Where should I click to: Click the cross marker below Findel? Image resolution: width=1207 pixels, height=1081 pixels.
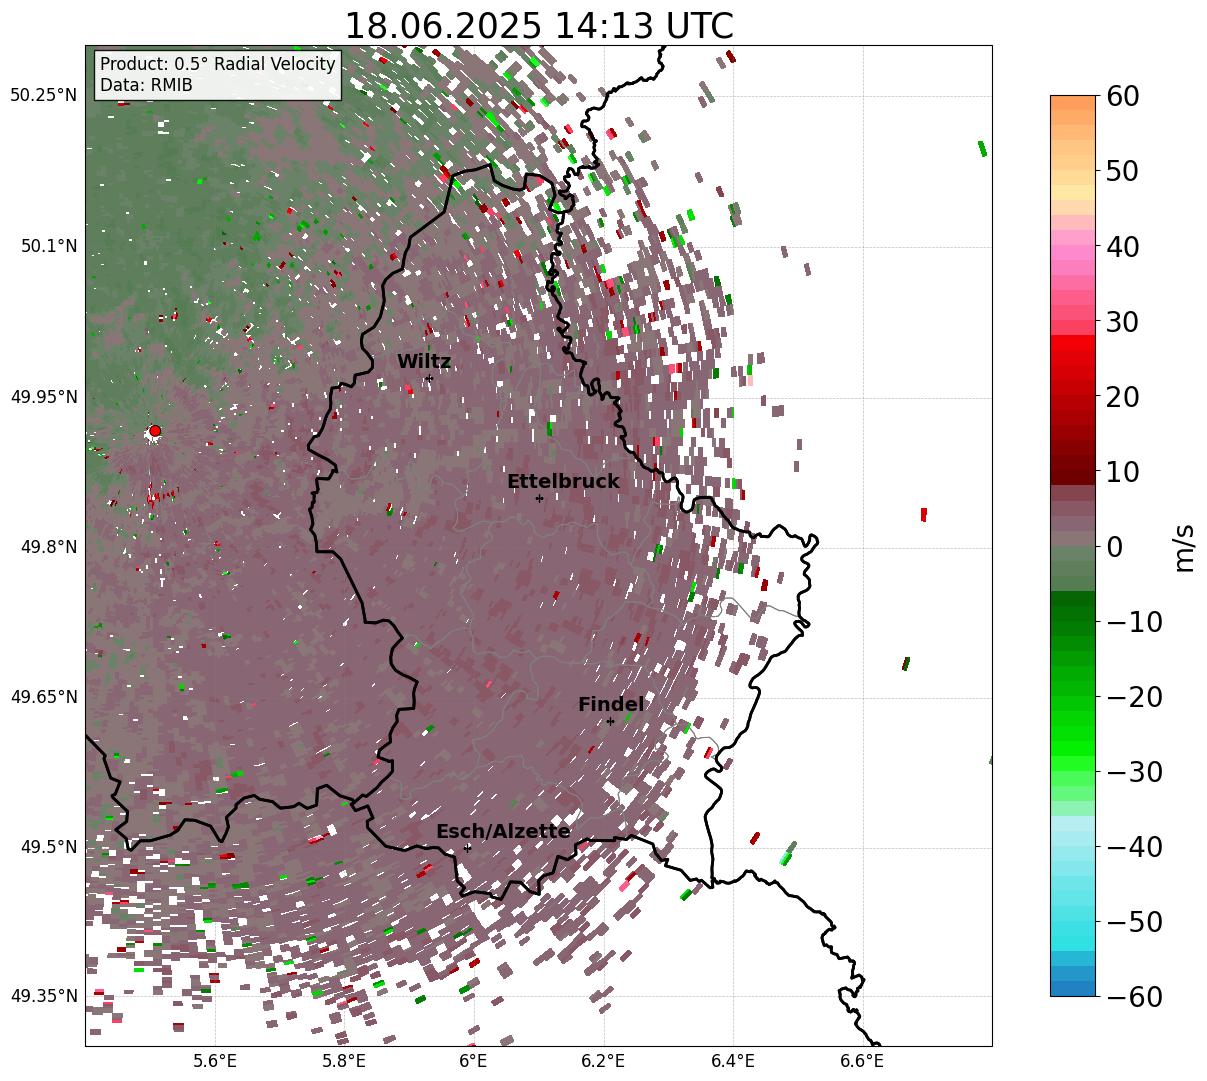610,721
